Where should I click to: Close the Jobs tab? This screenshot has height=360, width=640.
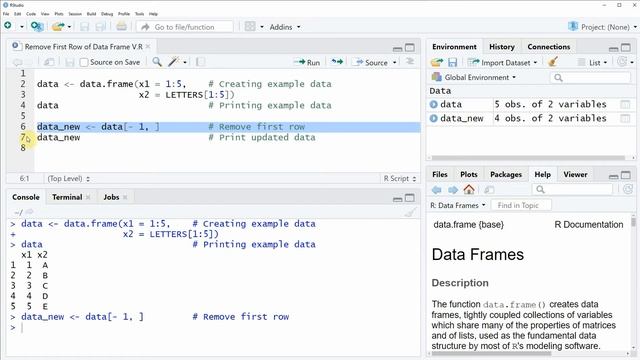125,197
